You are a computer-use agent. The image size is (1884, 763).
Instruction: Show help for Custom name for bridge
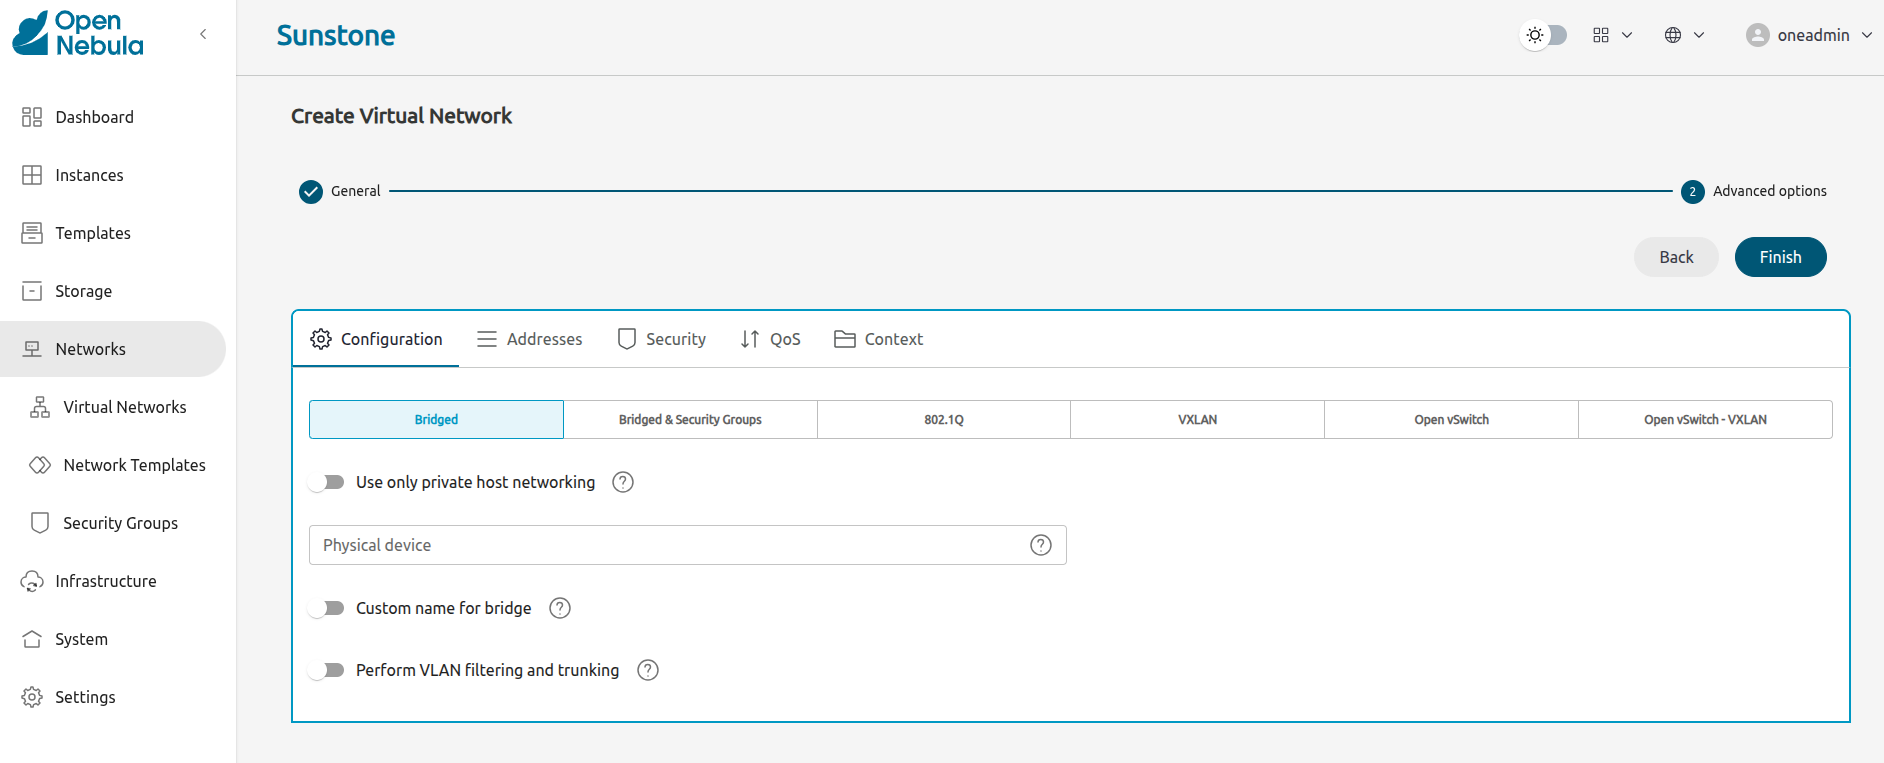click(x=560, y=608)
